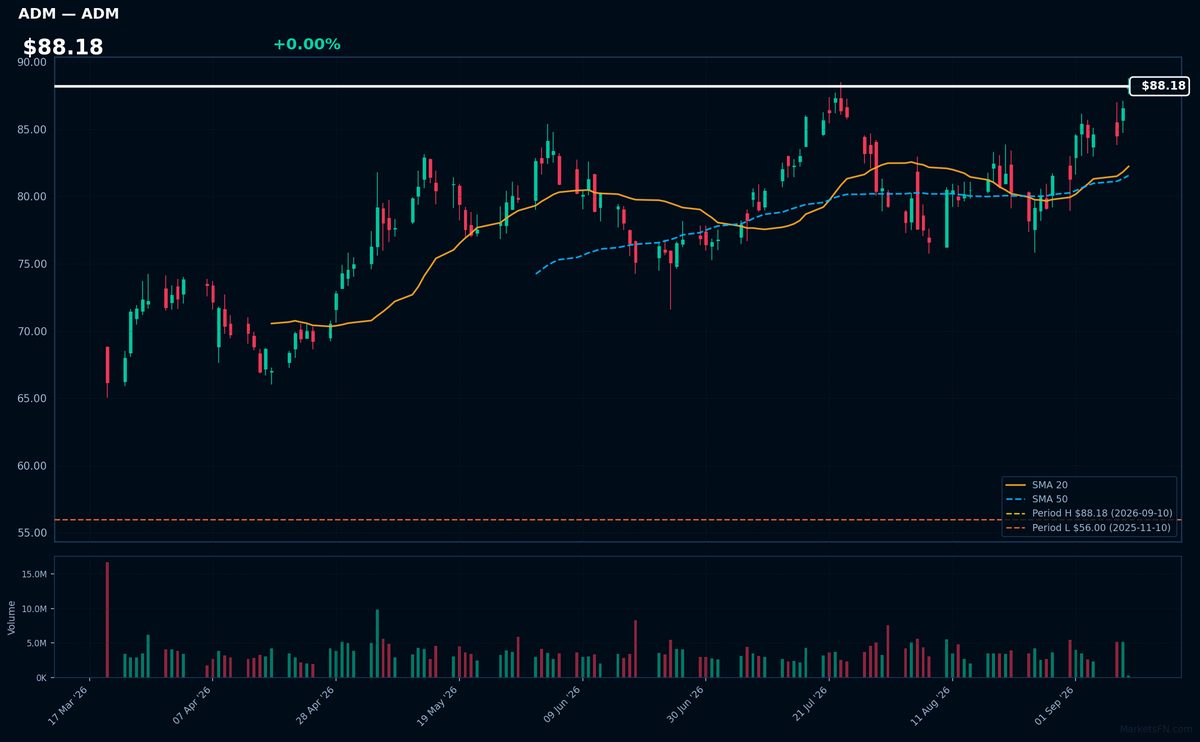Viewport: 1200px width, 742px height.
Task: Click the 15.0M volume axis label
Action: click(34, 575)
